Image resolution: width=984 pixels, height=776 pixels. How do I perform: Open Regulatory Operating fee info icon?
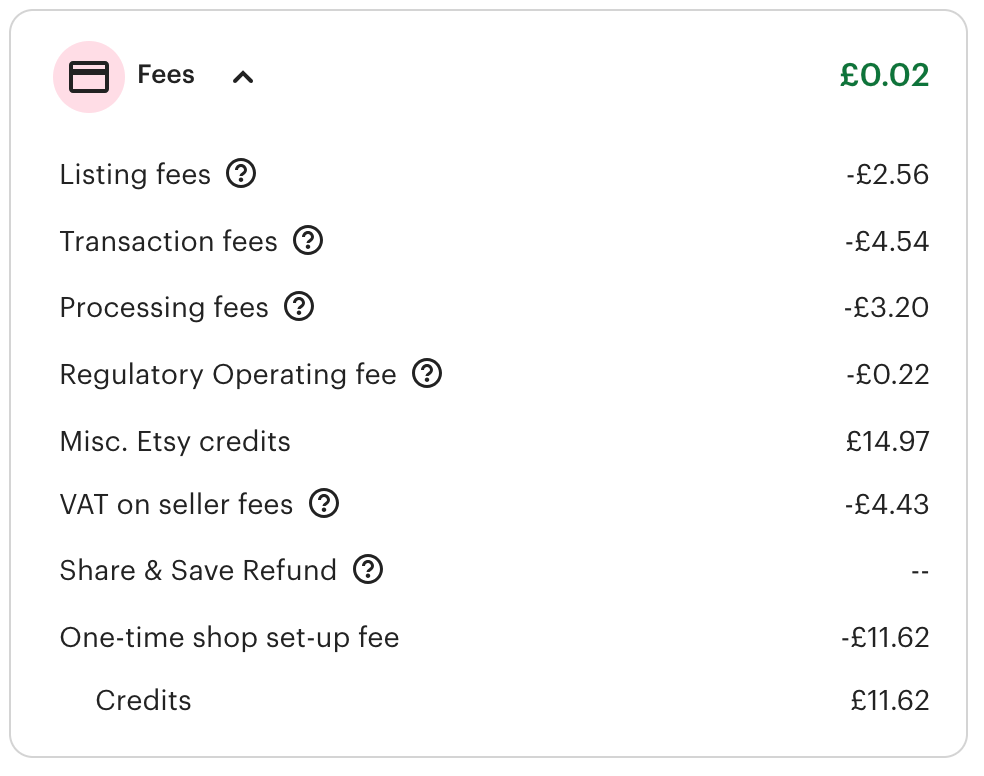427,374
